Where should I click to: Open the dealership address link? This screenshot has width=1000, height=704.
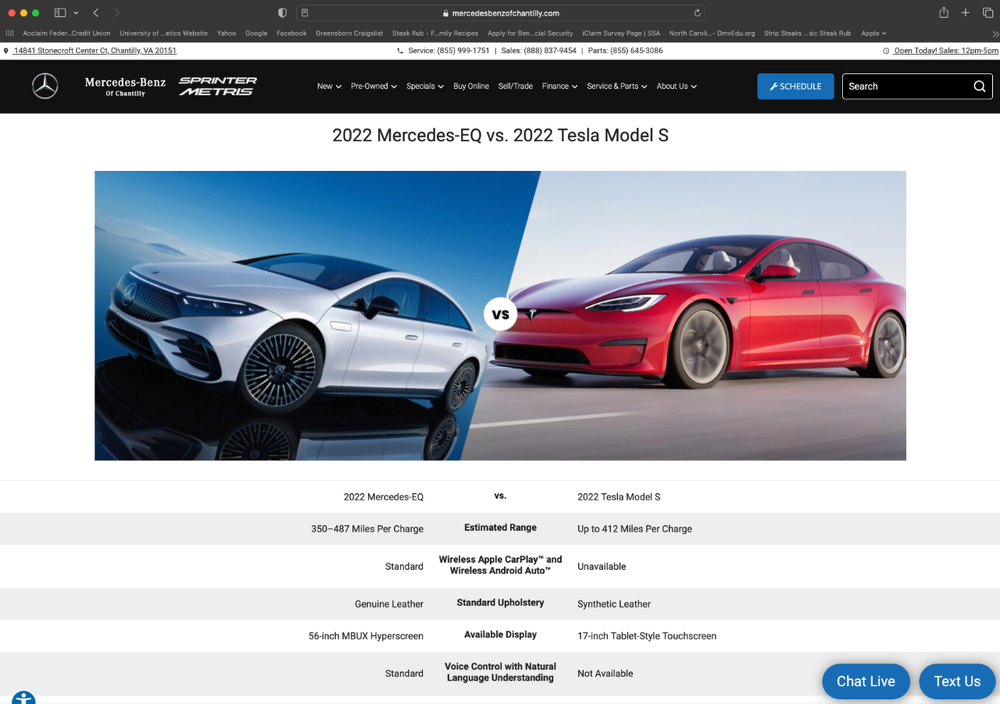[x=94, y=51]
